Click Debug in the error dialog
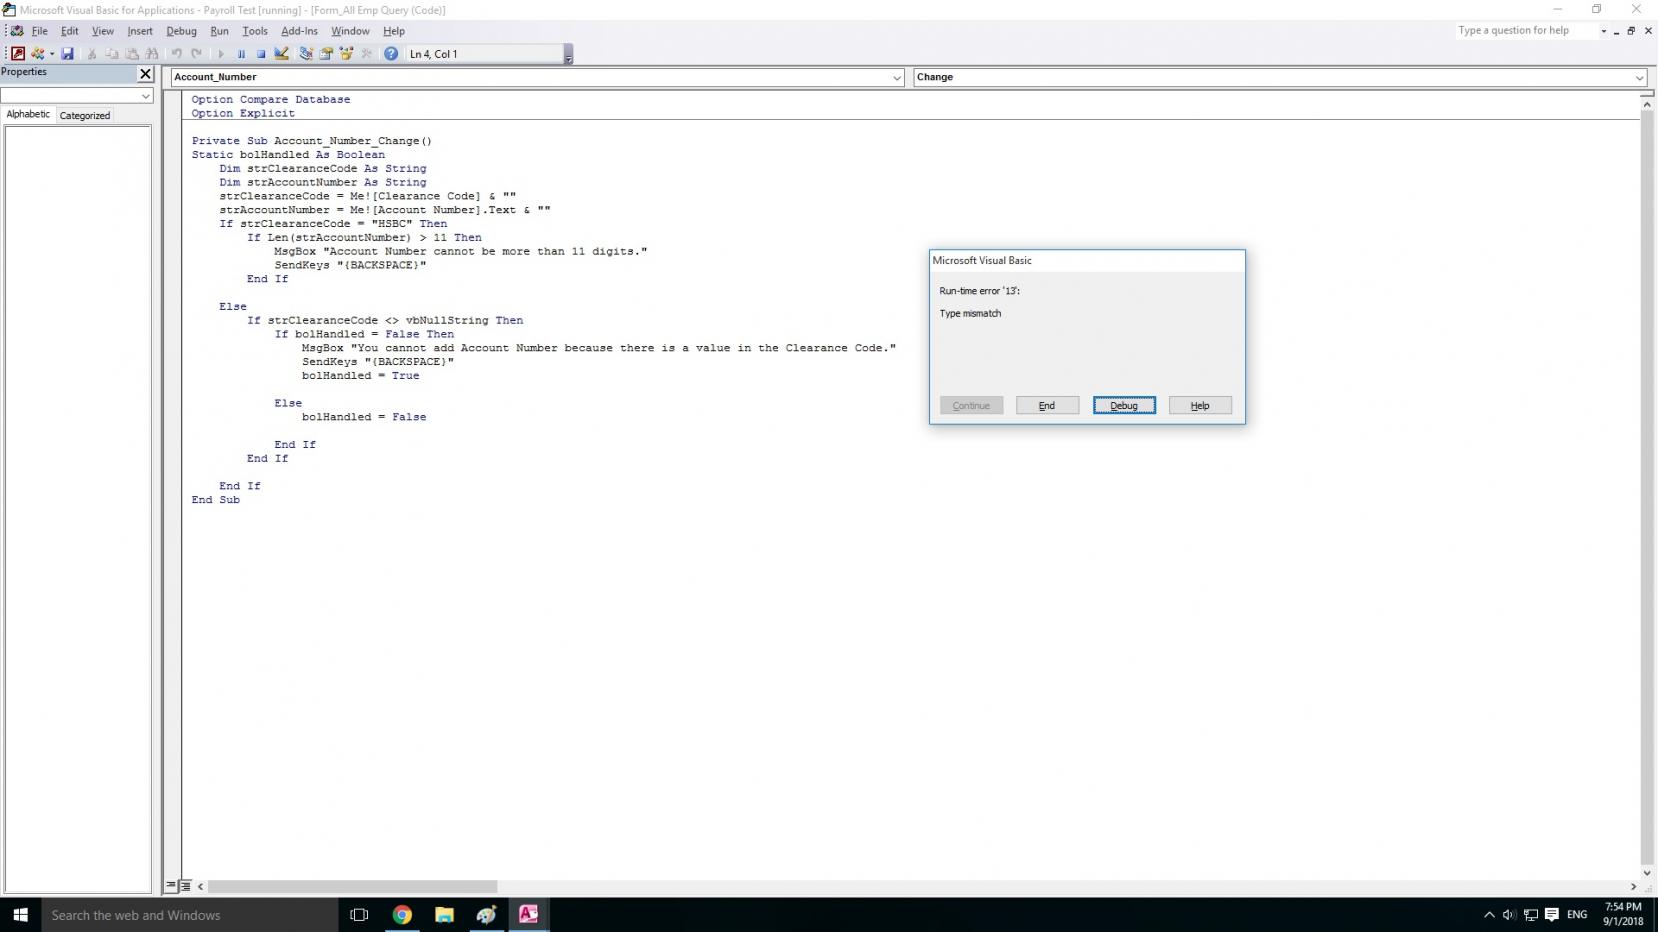Image resolution: width=1658 pixels, height=932 pixels. [1124, 405]
